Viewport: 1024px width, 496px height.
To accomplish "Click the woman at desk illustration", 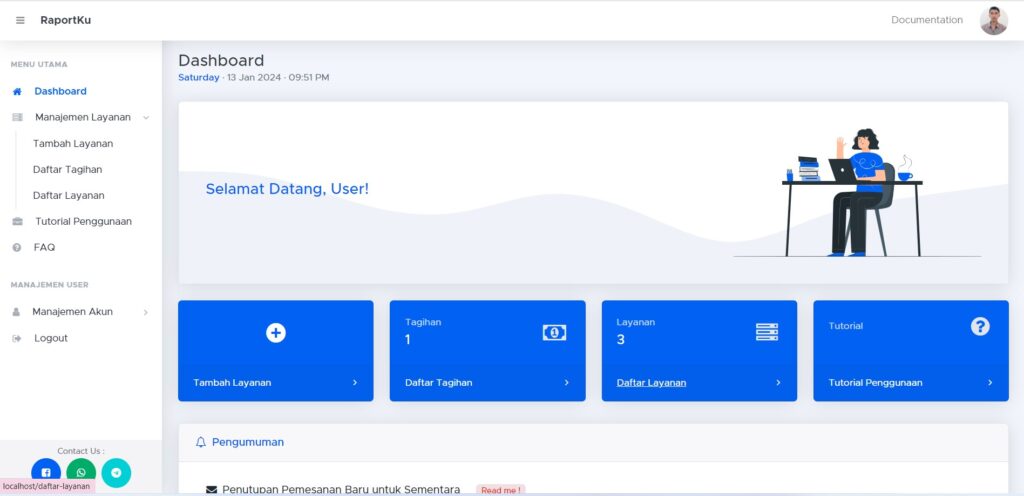I will click(x=856, y=193).
